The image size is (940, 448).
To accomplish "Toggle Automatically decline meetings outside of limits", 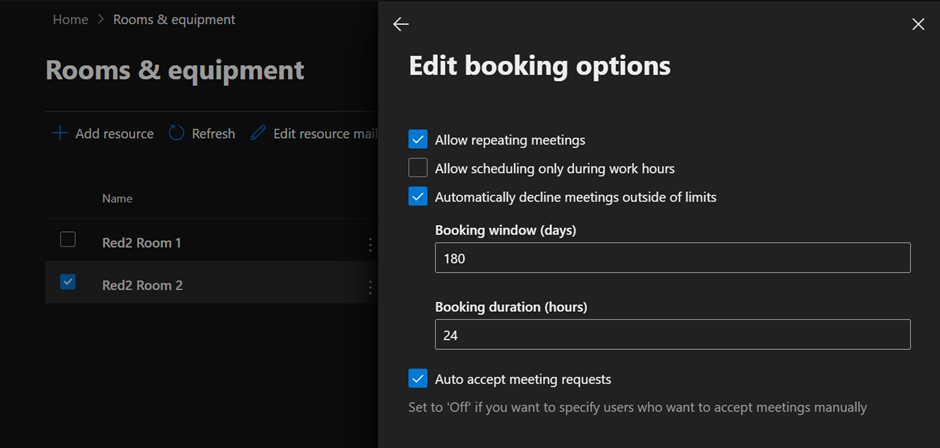I will pos(418,196).
